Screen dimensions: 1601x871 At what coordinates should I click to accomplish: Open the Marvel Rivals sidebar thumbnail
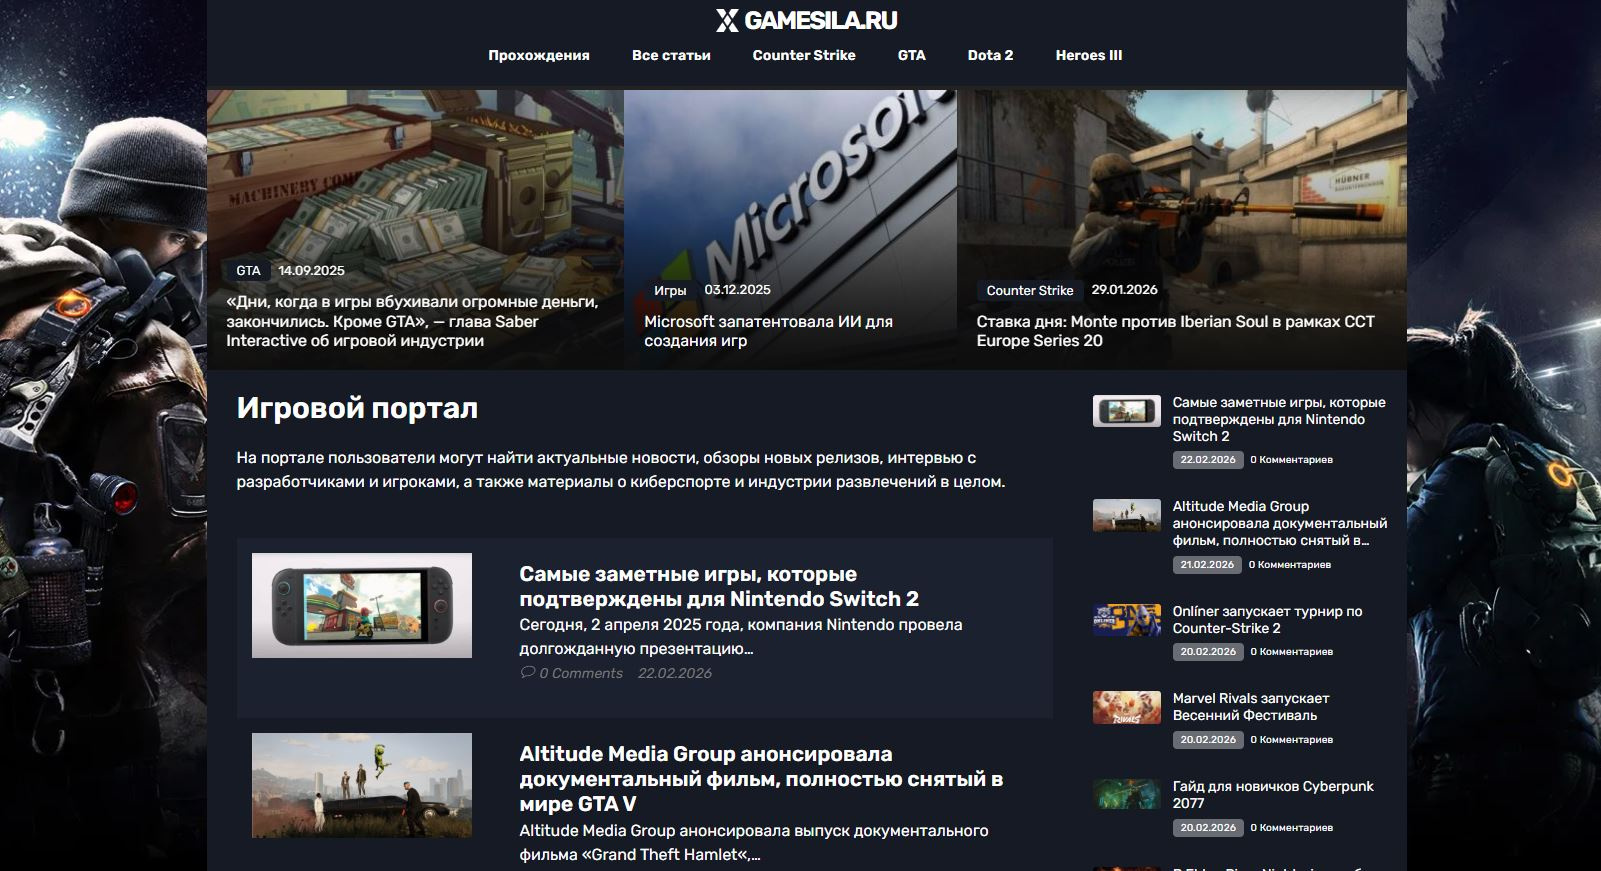click(1127, 707)
